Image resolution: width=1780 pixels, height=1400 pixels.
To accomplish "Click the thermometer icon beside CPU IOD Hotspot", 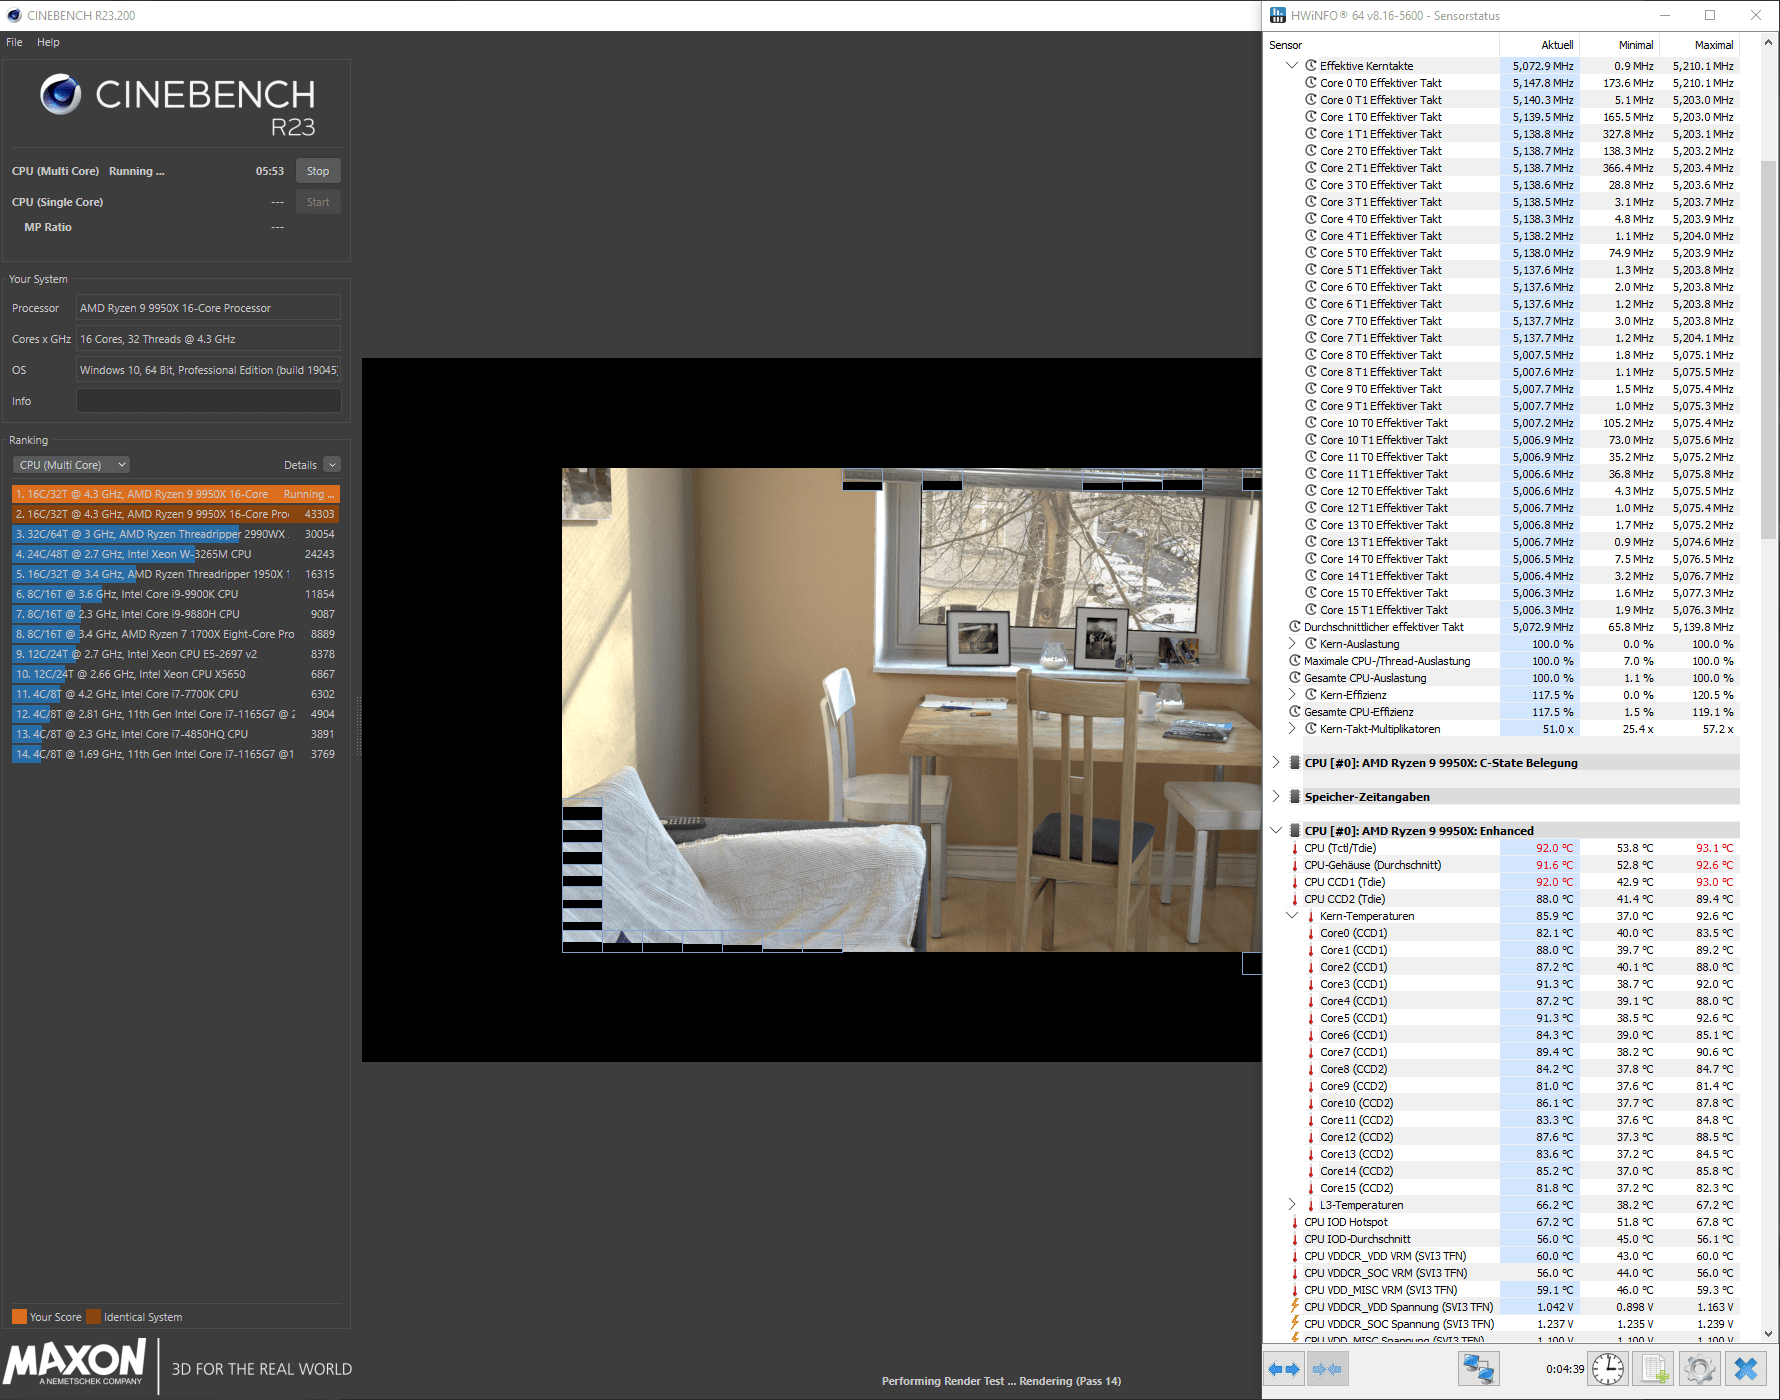I will click(x=1295, y=1222).
